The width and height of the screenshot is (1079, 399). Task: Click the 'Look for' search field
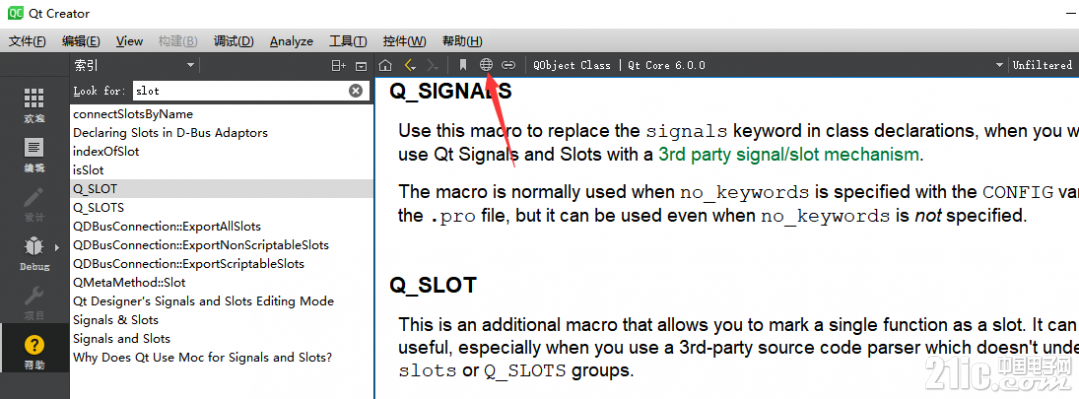(x=241, y=91)
